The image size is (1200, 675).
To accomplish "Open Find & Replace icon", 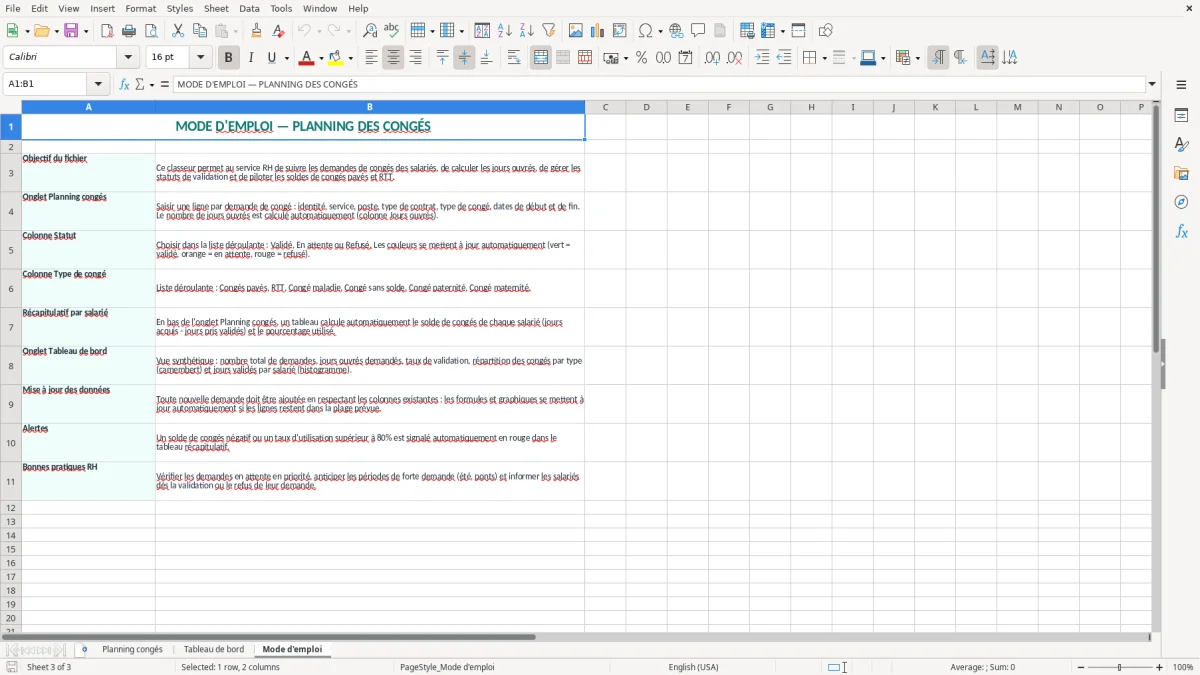I will click(x=370, y=31).
